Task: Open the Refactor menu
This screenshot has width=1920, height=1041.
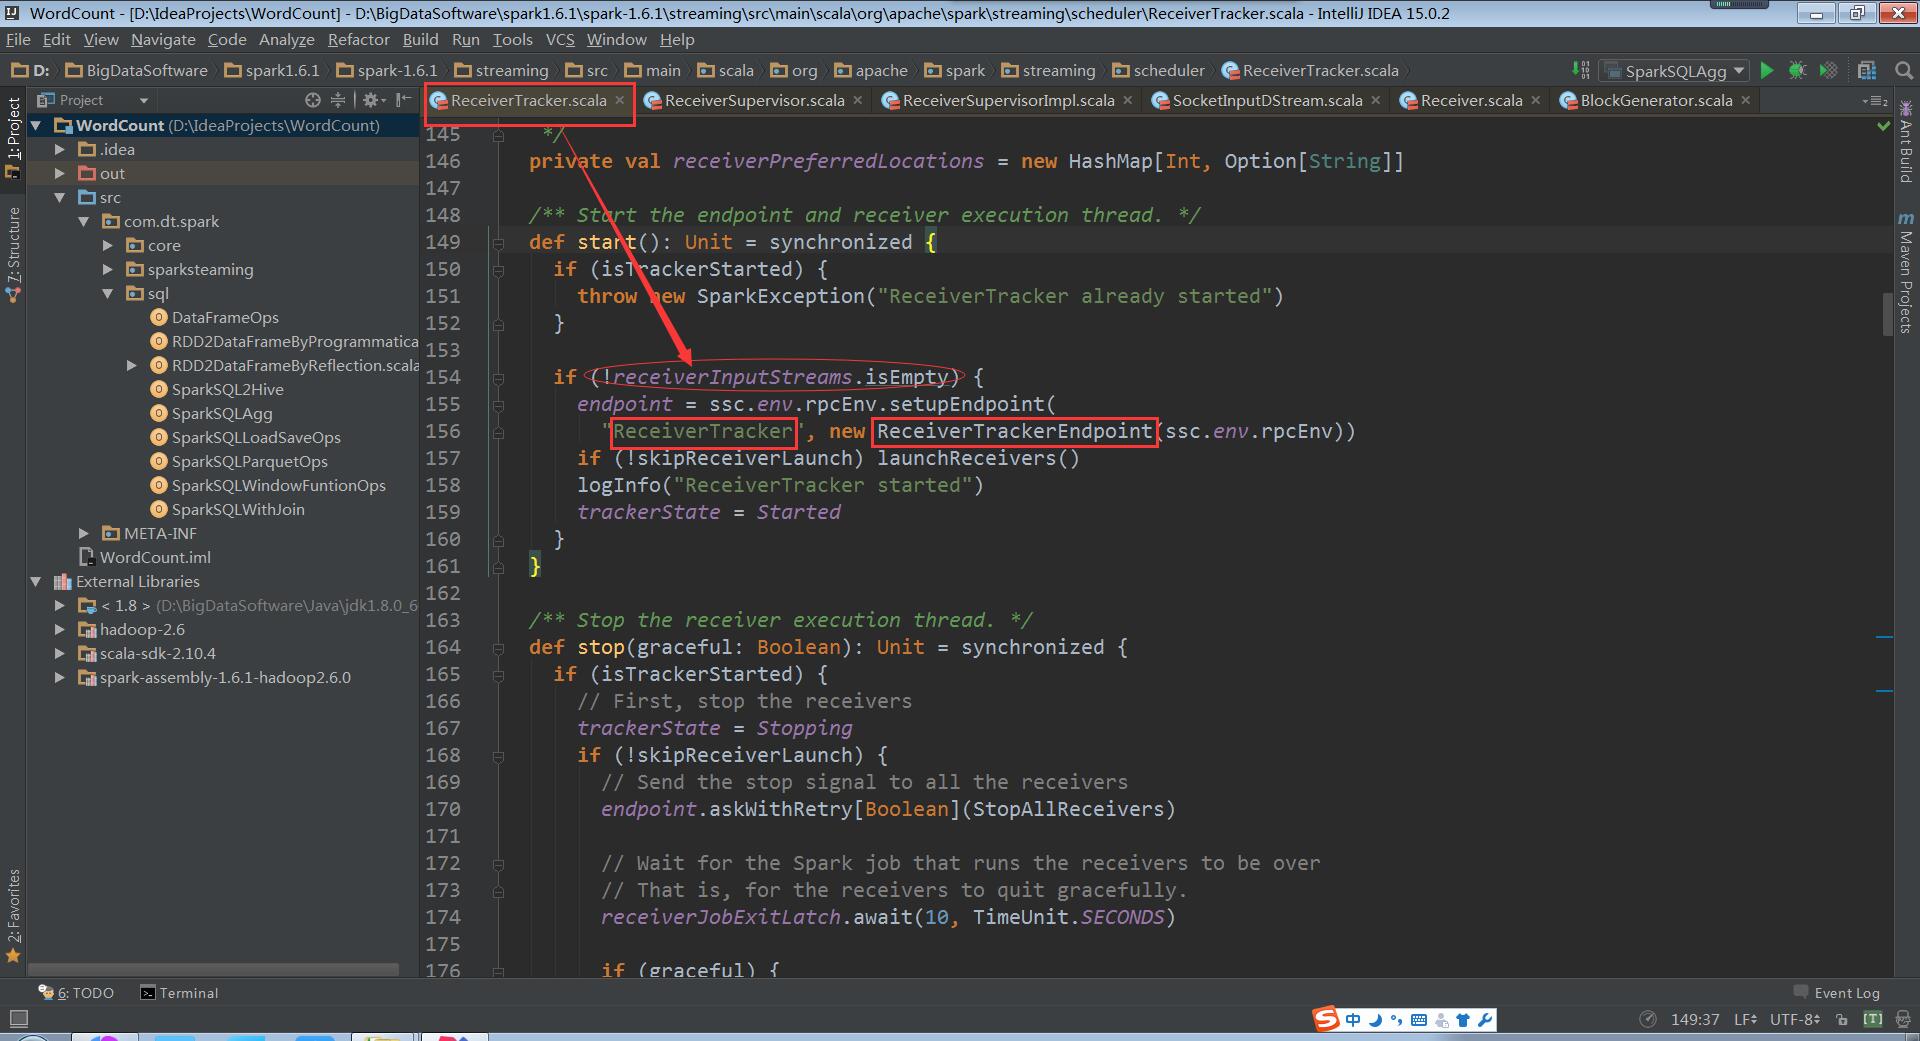Action: tap(358, 39)
